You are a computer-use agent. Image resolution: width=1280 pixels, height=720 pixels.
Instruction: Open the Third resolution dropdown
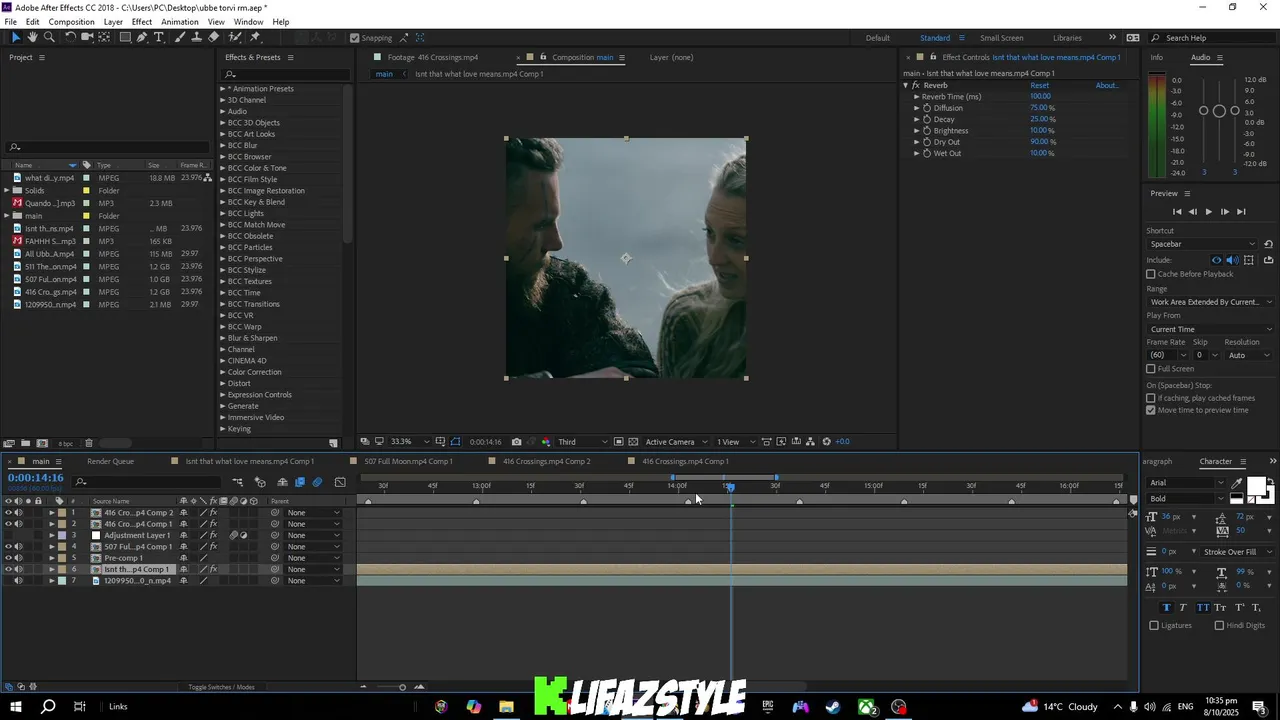pyautogui.click(x=582, y=442)
